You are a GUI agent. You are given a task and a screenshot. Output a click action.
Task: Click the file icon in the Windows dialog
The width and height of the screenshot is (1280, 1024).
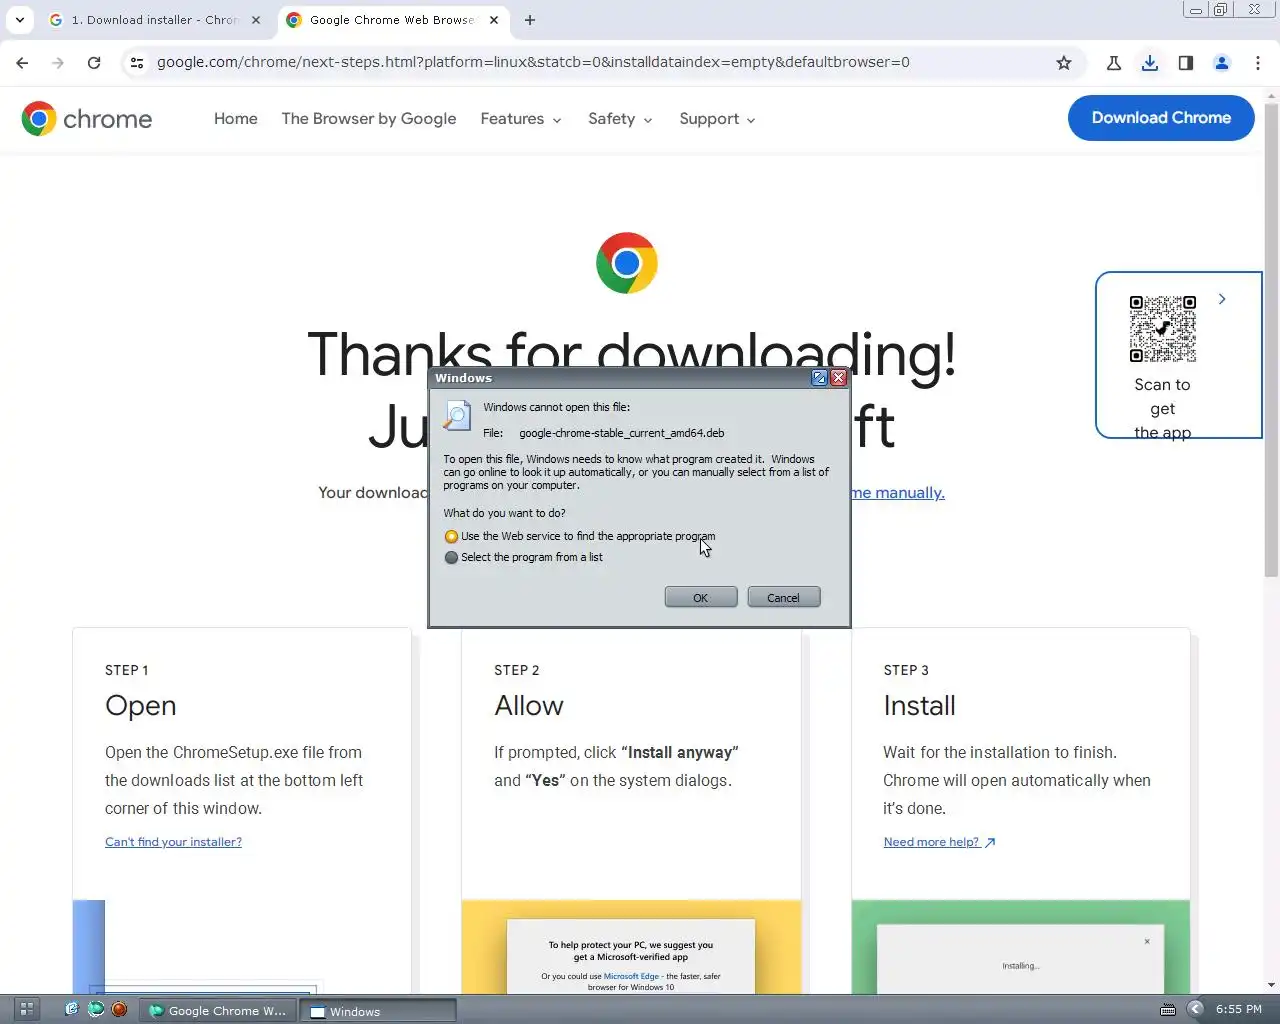click(x=457, y=415)
